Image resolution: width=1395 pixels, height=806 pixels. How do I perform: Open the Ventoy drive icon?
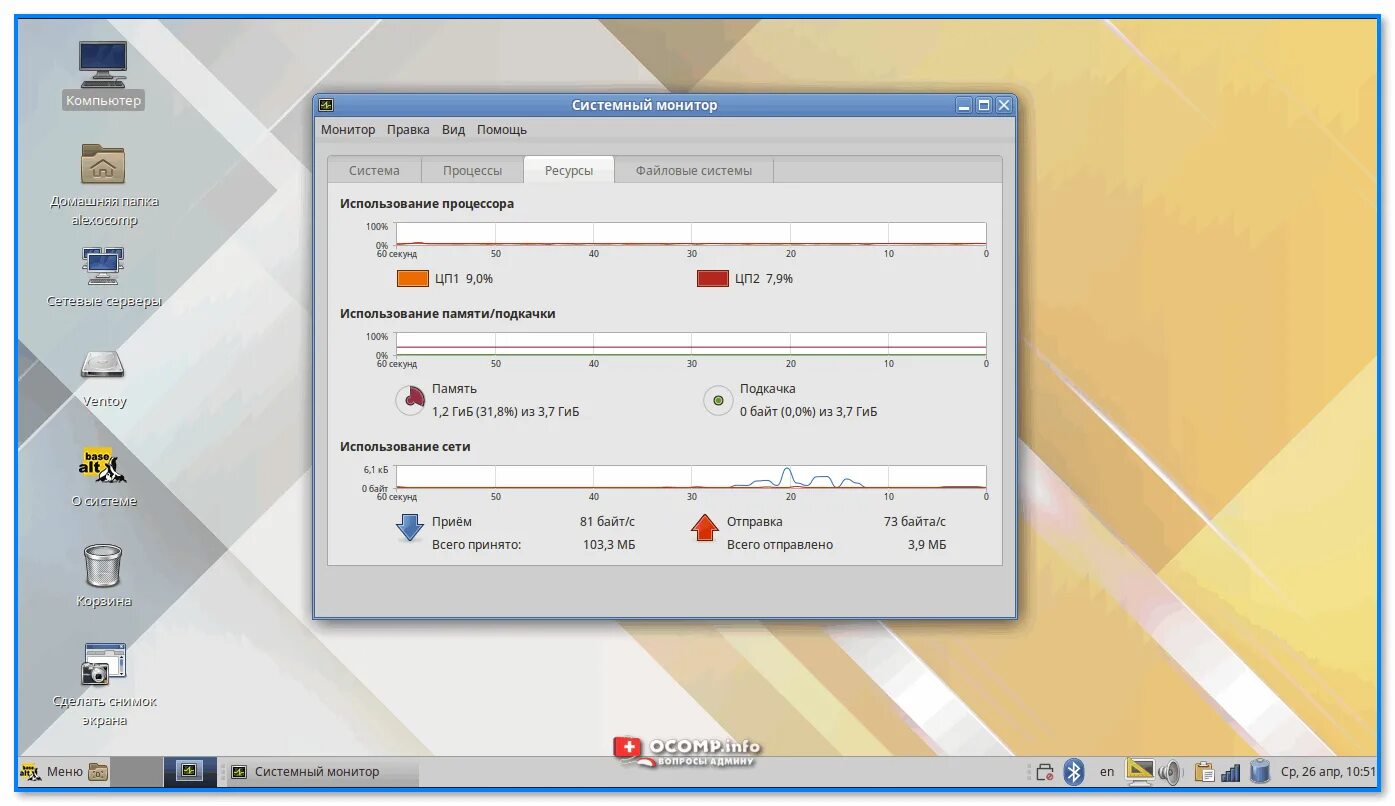coord(103,365)
